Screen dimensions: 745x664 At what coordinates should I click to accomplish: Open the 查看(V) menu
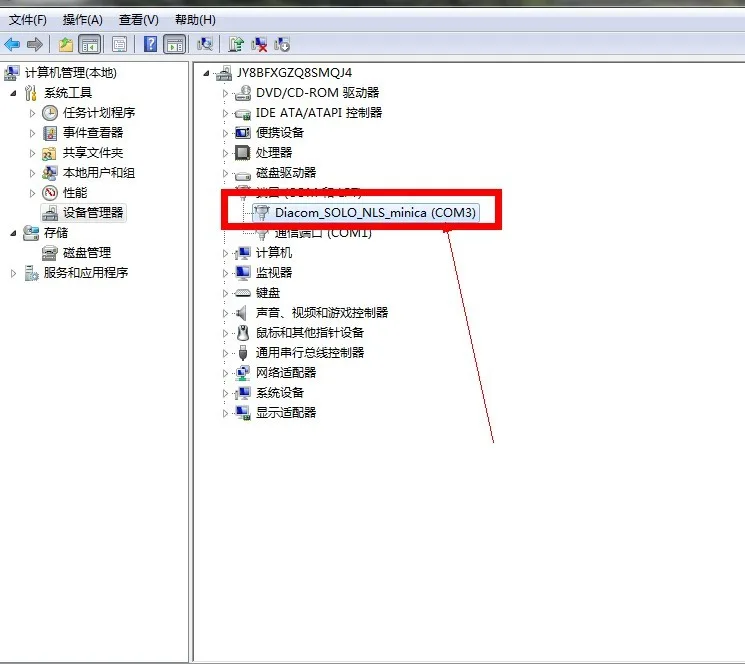(138, 20)
